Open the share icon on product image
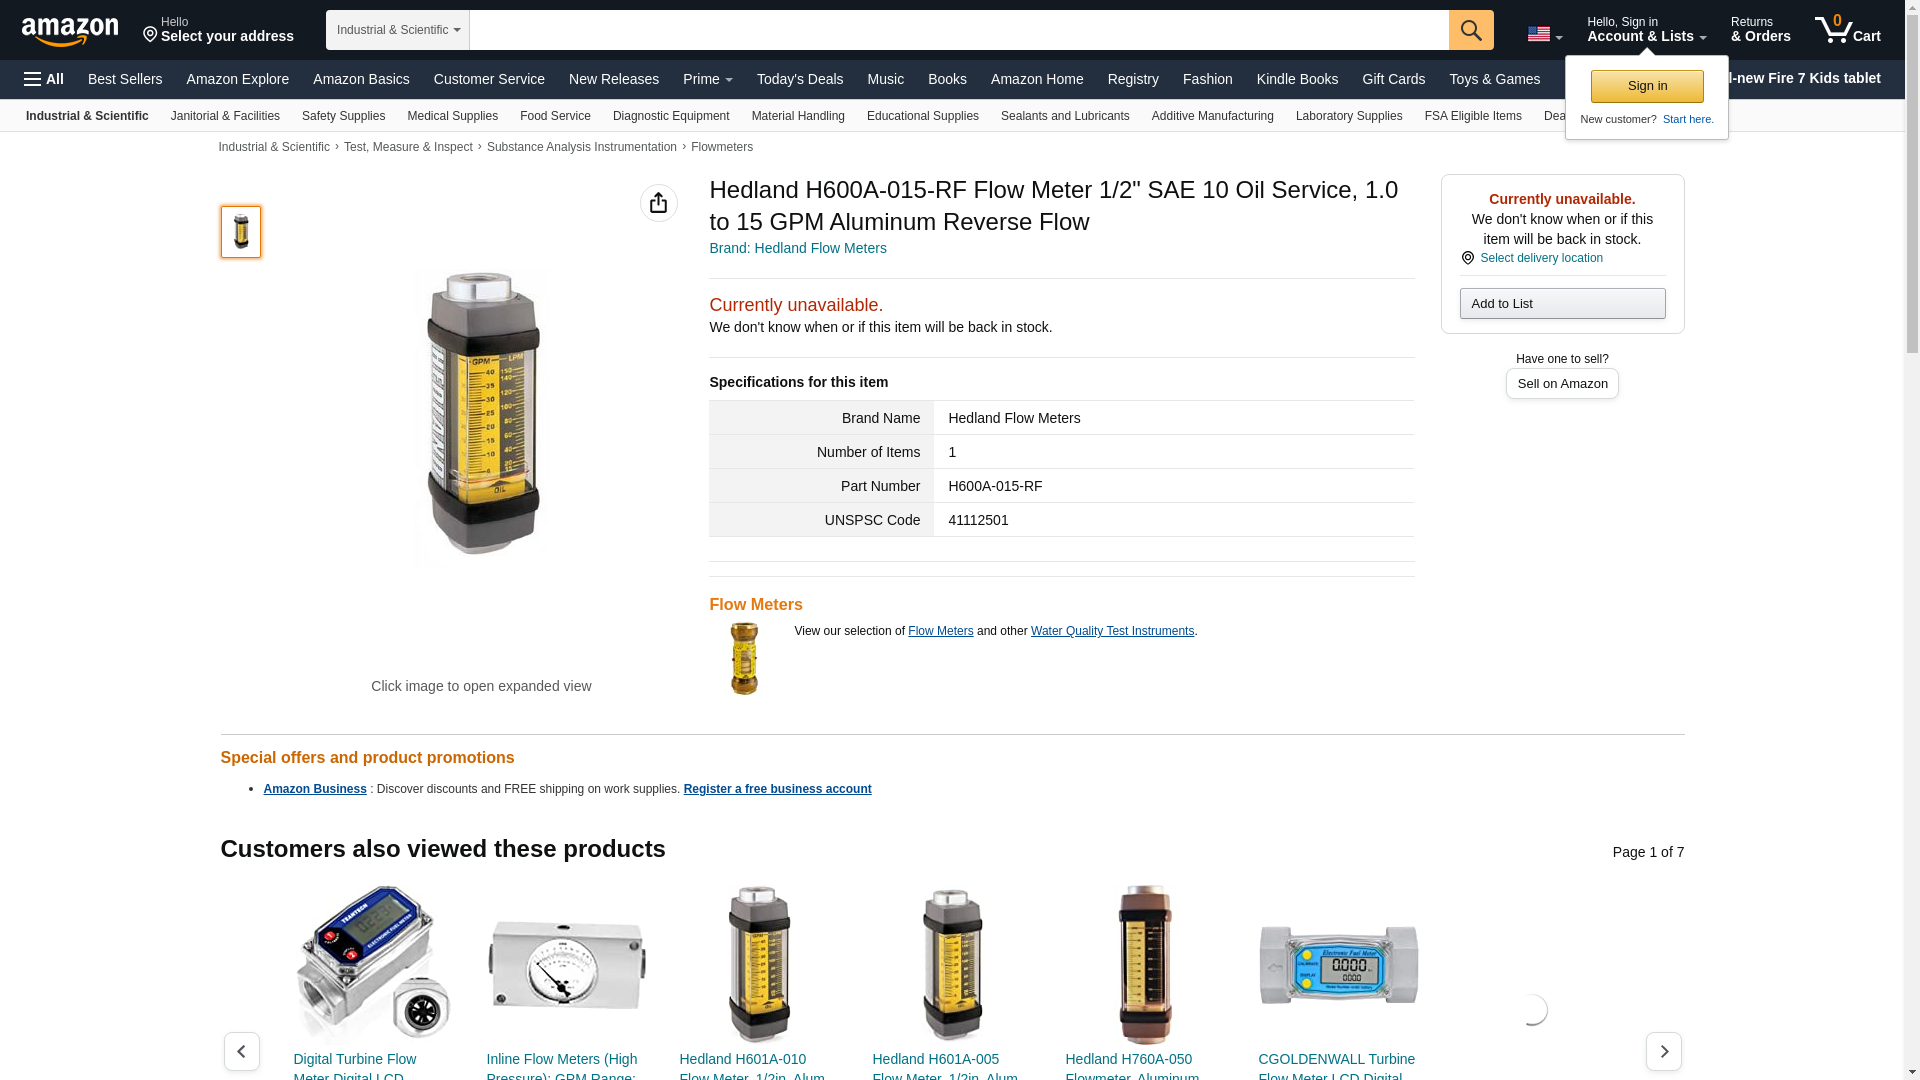 (x=659, y=203)
